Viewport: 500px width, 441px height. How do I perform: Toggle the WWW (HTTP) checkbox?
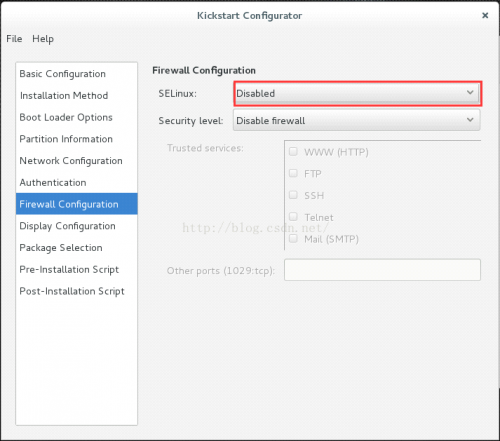tap(293, 152)
